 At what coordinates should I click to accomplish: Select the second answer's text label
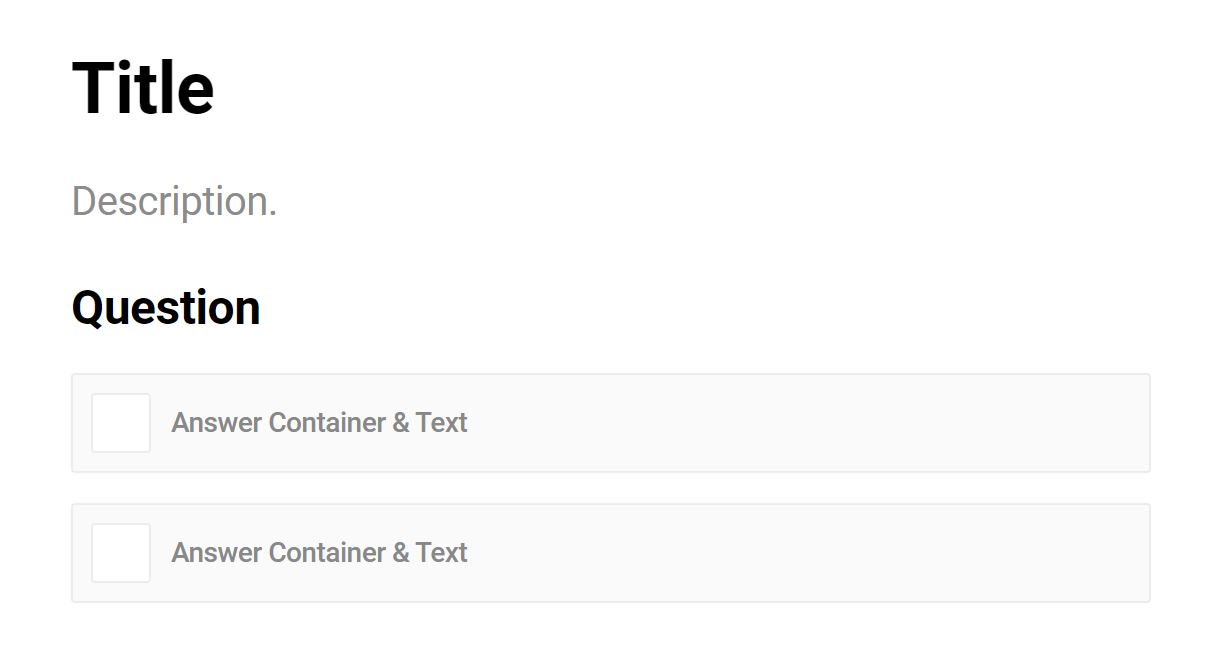318,553
